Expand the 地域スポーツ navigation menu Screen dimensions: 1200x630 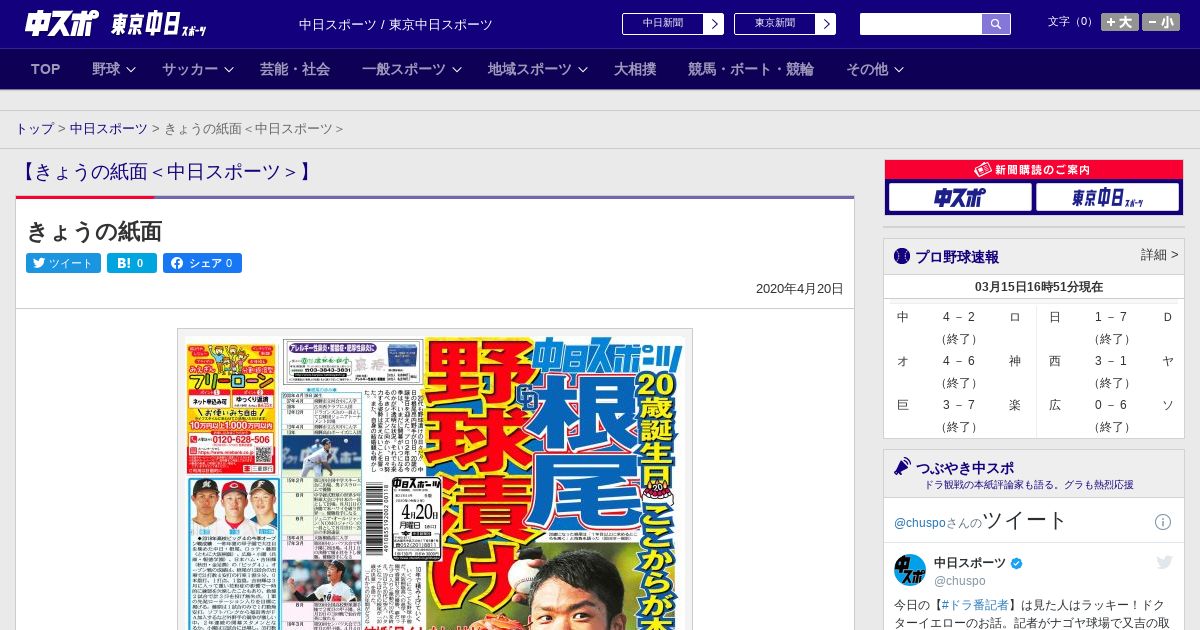538,69
